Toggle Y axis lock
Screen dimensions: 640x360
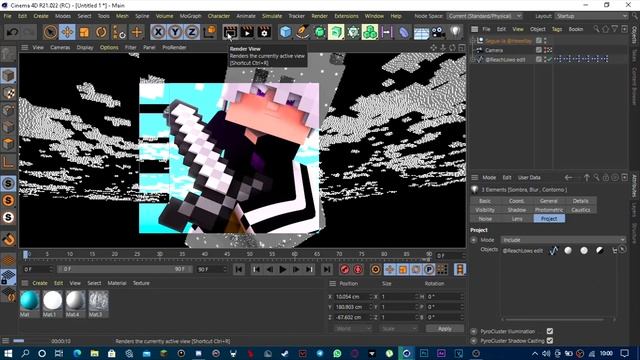[x=175, y=32]
